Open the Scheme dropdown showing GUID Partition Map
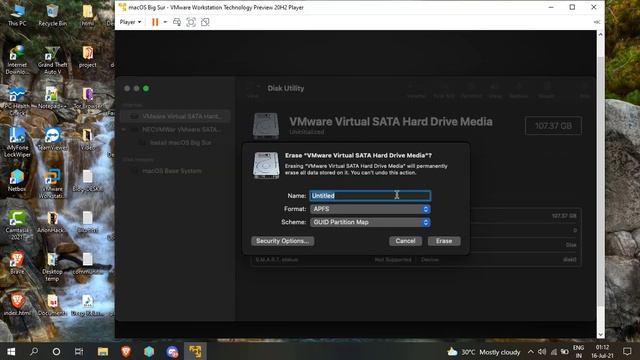The image size is (640, 360). 370,222
